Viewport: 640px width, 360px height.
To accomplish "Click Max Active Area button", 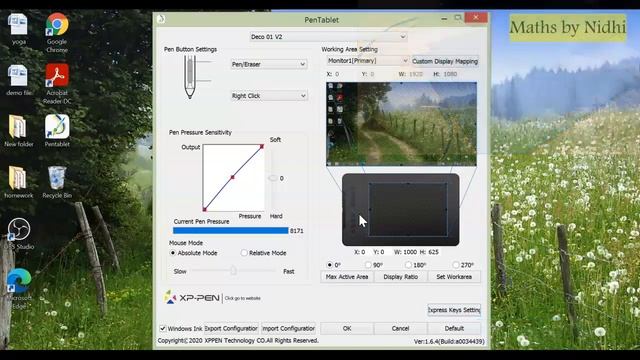I will pyautogui.click(x=347, y=277).
